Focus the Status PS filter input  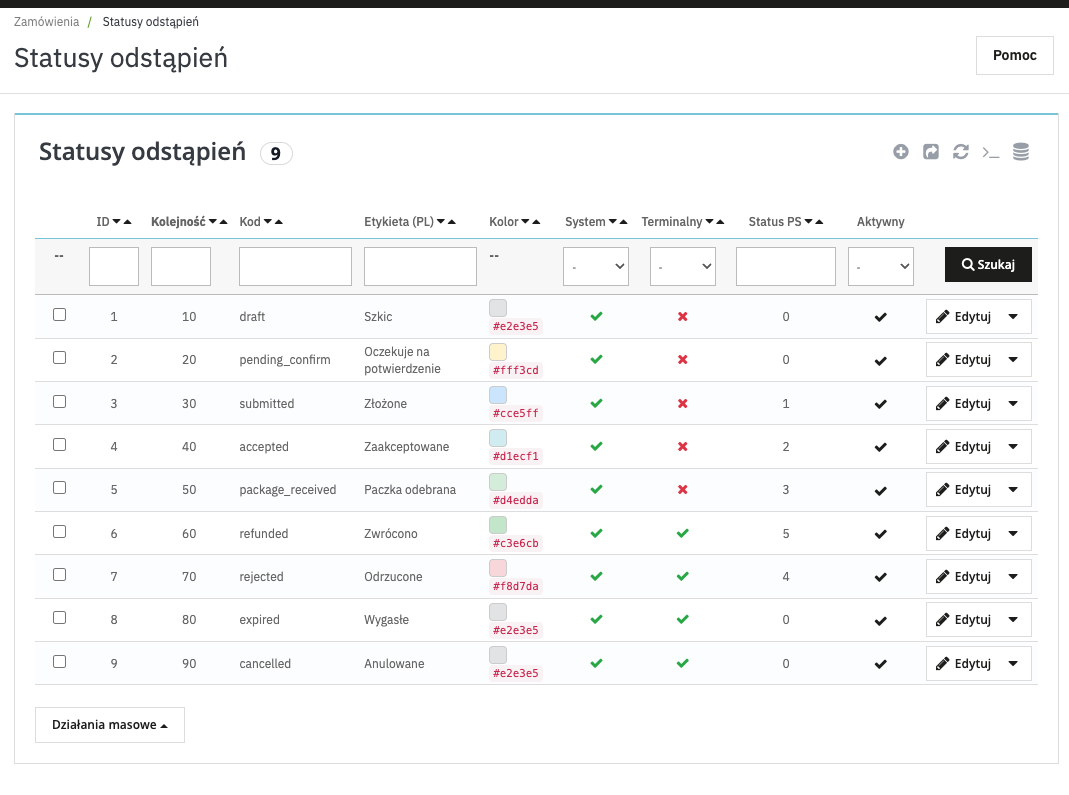[x=785, y=266]
